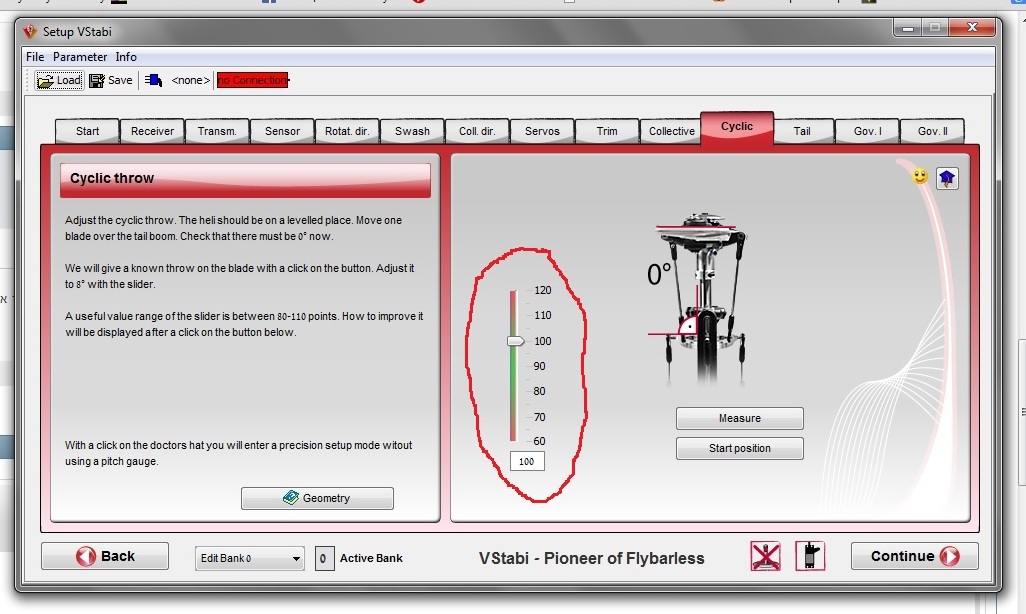1026x614 pixels.
Task: Click the Measure button
Action: pos(739,418)
